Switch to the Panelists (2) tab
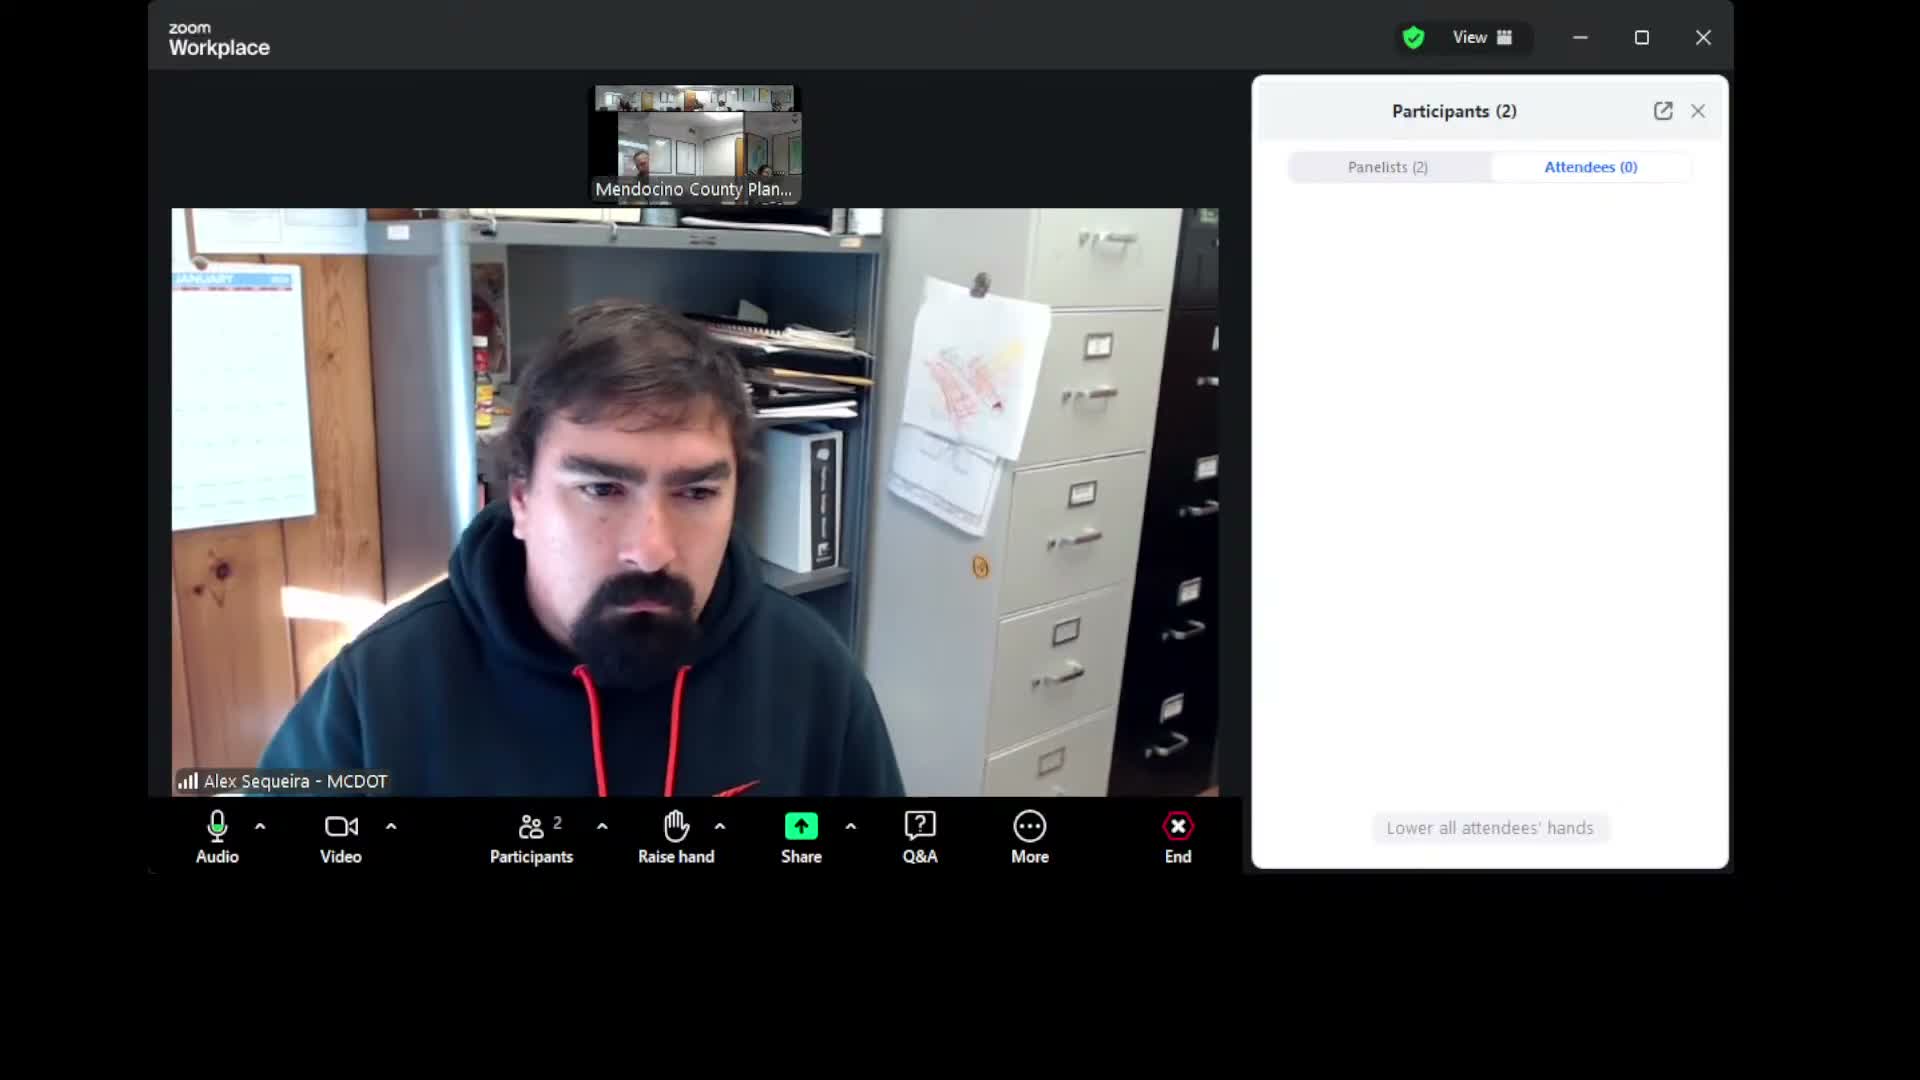This screenshot has height=1080, width=1920. tap(1388, 167)
